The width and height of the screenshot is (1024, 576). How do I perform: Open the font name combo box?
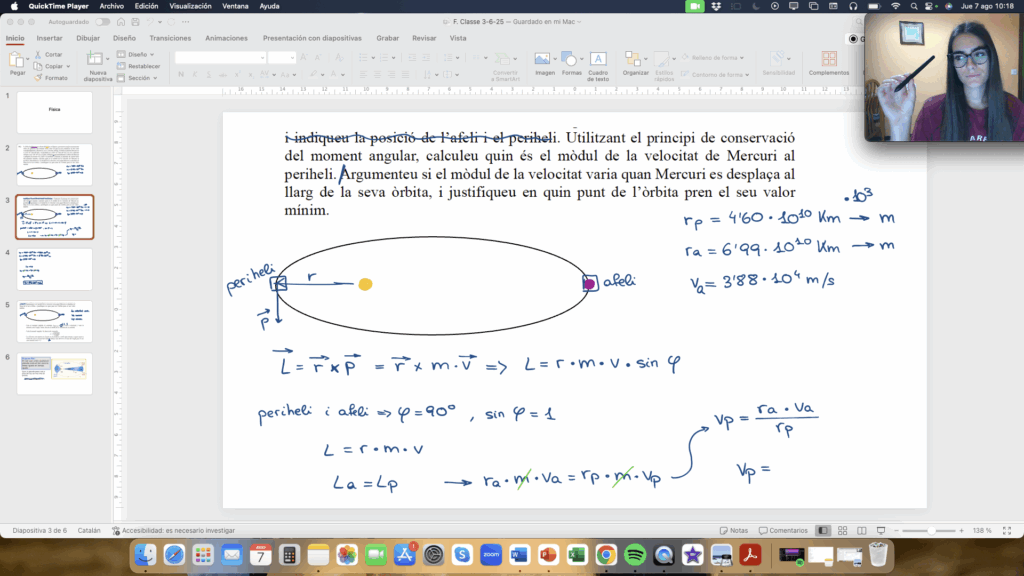click(x=220, y=57)
